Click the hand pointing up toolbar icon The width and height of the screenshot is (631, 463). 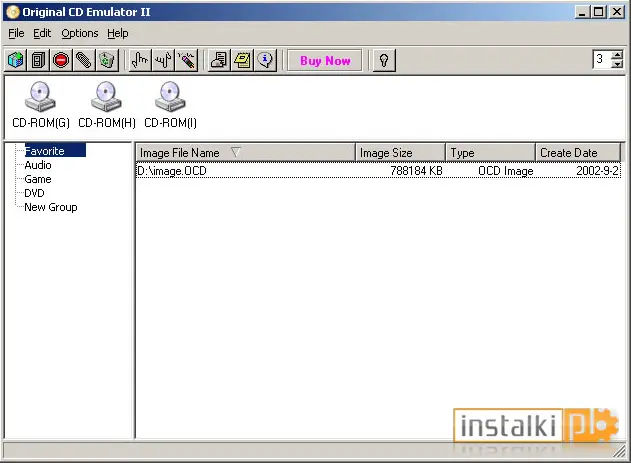[x=140, y=61]
